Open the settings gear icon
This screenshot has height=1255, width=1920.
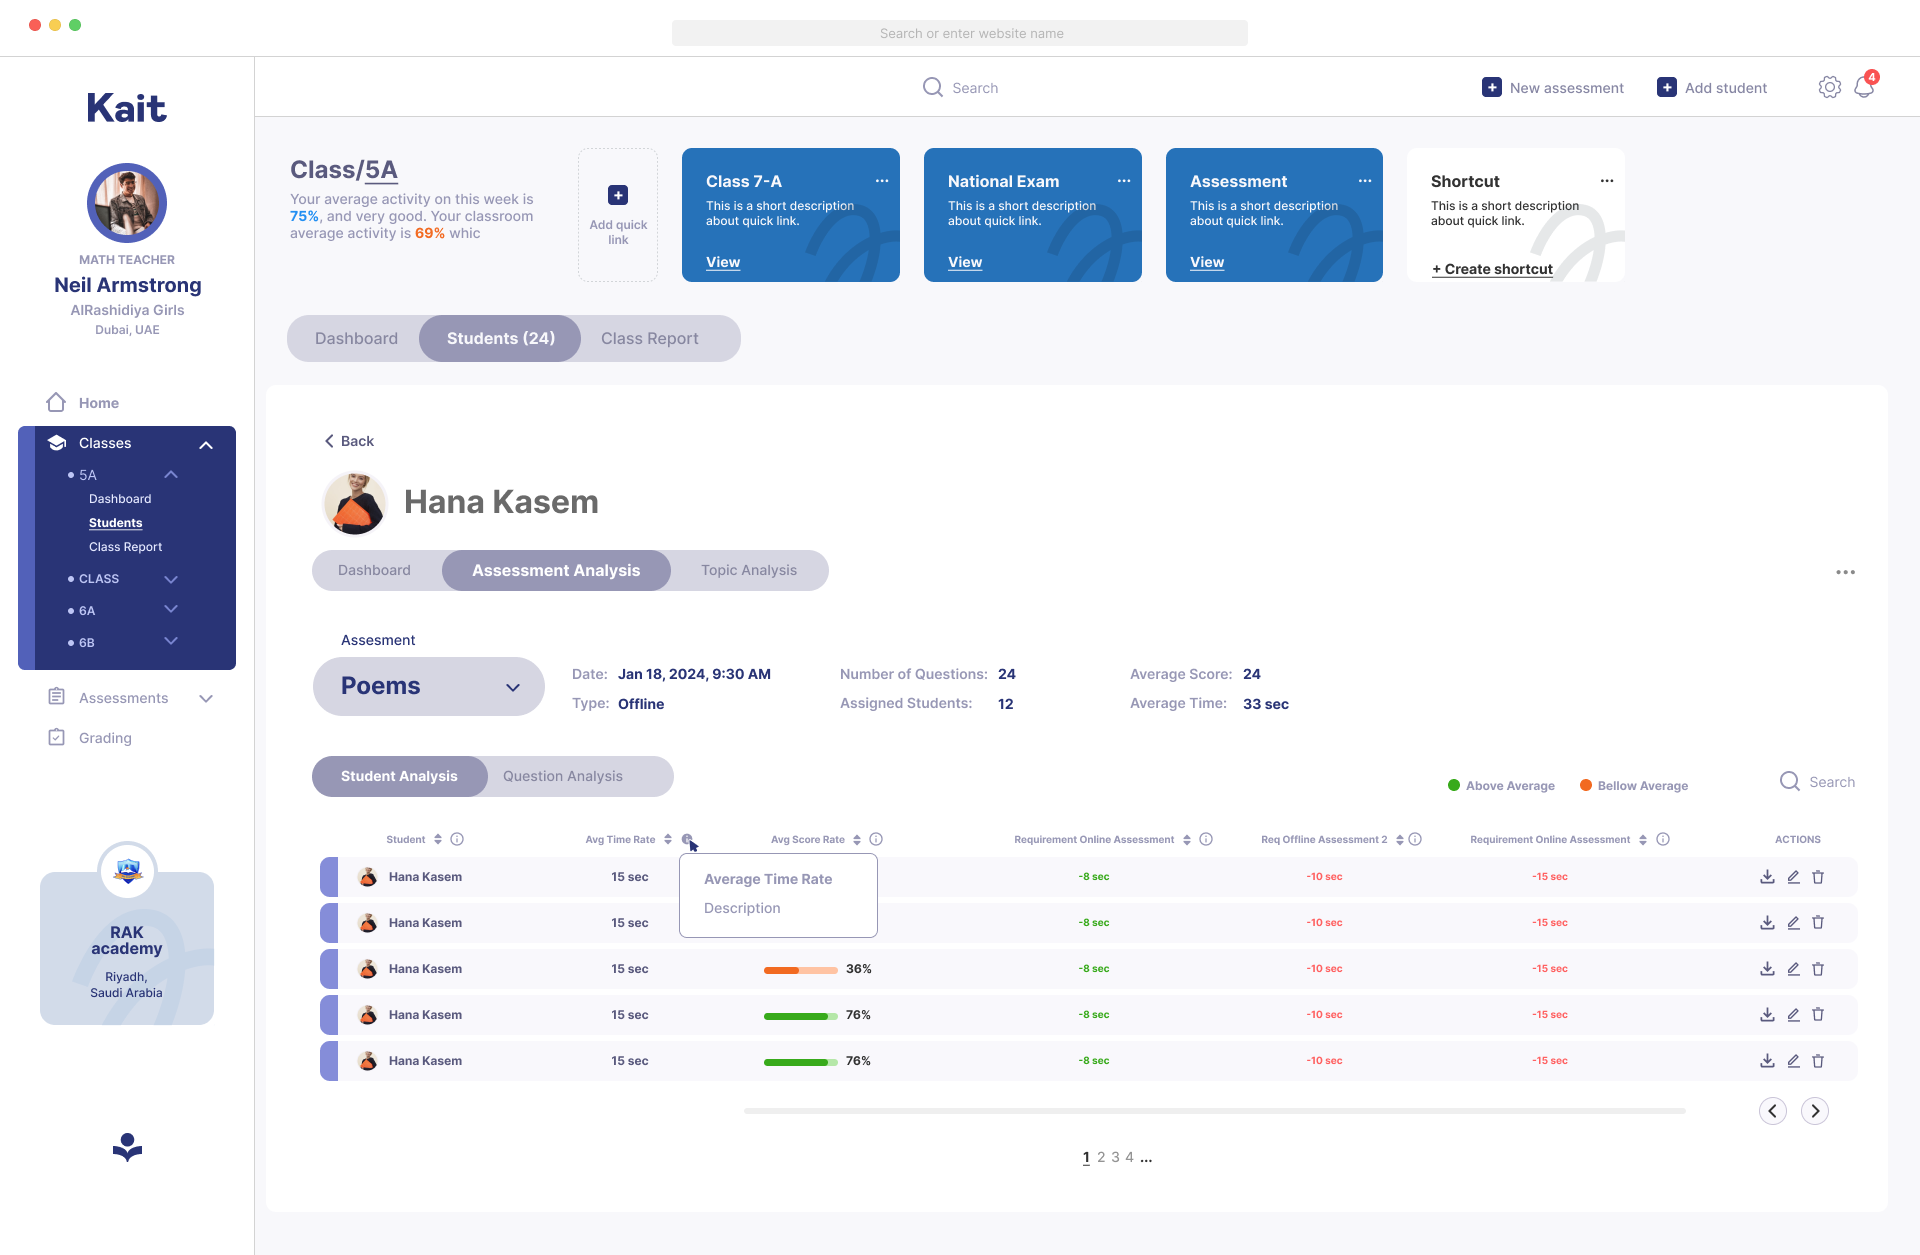pyautogui.click(x=1829, y=88)
